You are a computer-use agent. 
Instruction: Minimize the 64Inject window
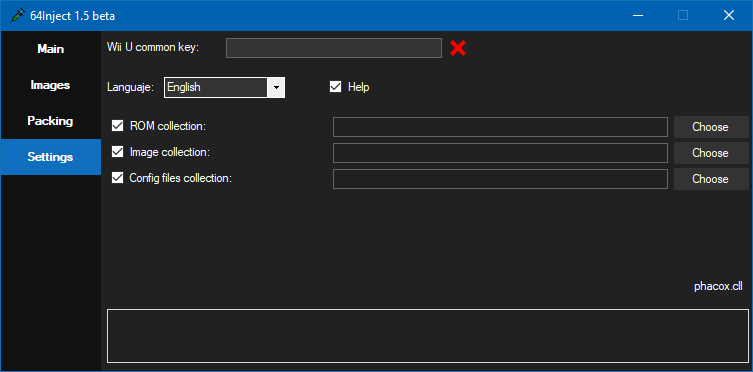pyautogui.click(x=638, y=15)
